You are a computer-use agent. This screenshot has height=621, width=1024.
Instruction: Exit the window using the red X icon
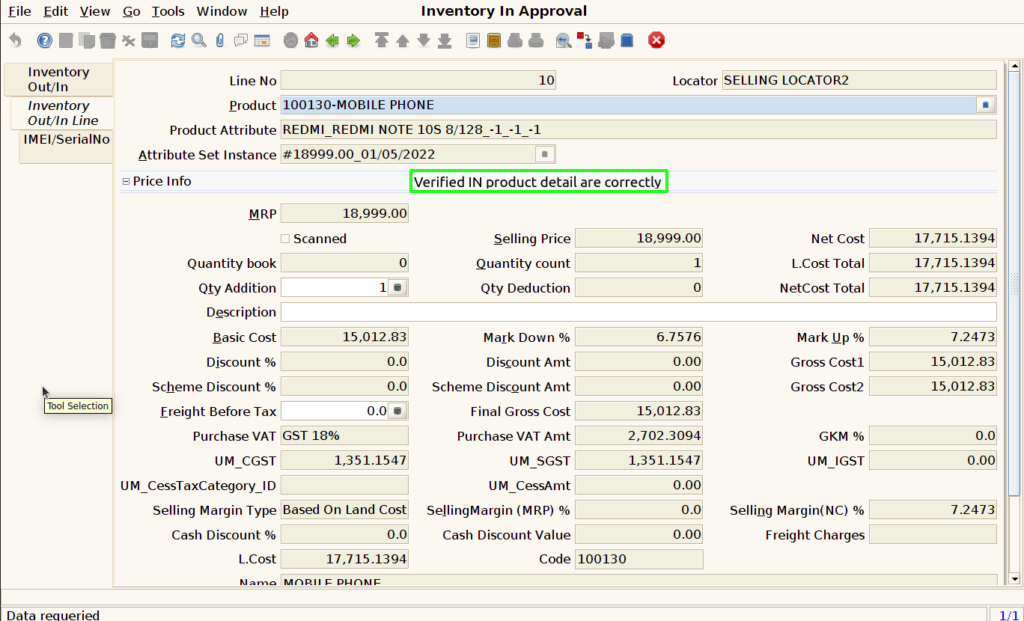pos(656,40)
